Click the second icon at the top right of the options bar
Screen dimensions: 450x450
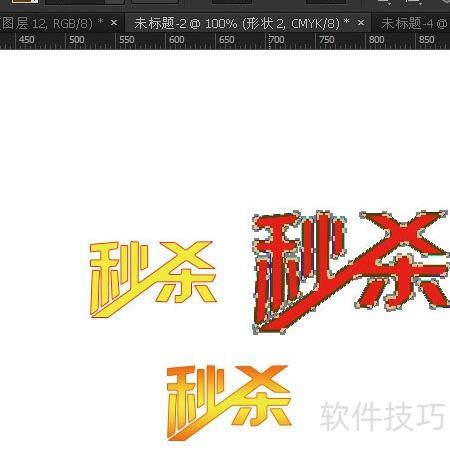click(x=413, y=2)
